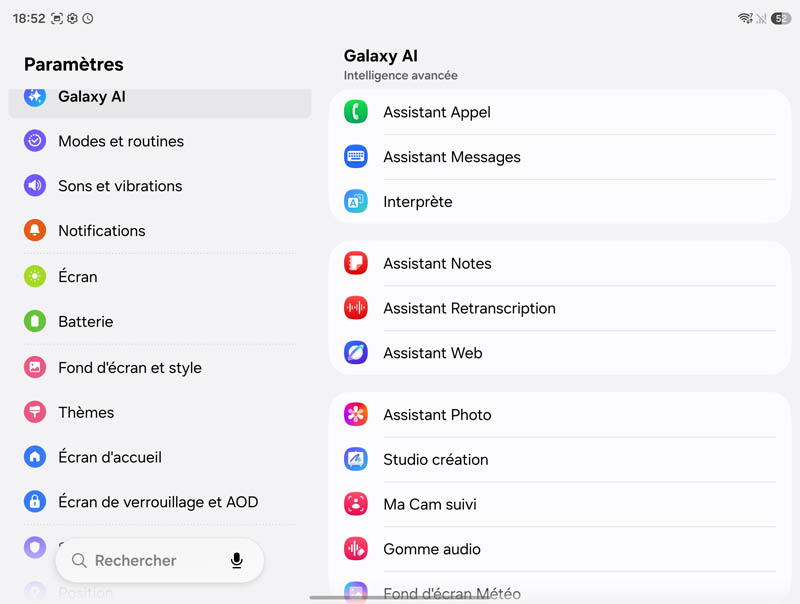This screenshot has height=604, width=800.
Task: Open Écran d'accueil settings
Action: point(160,457)
